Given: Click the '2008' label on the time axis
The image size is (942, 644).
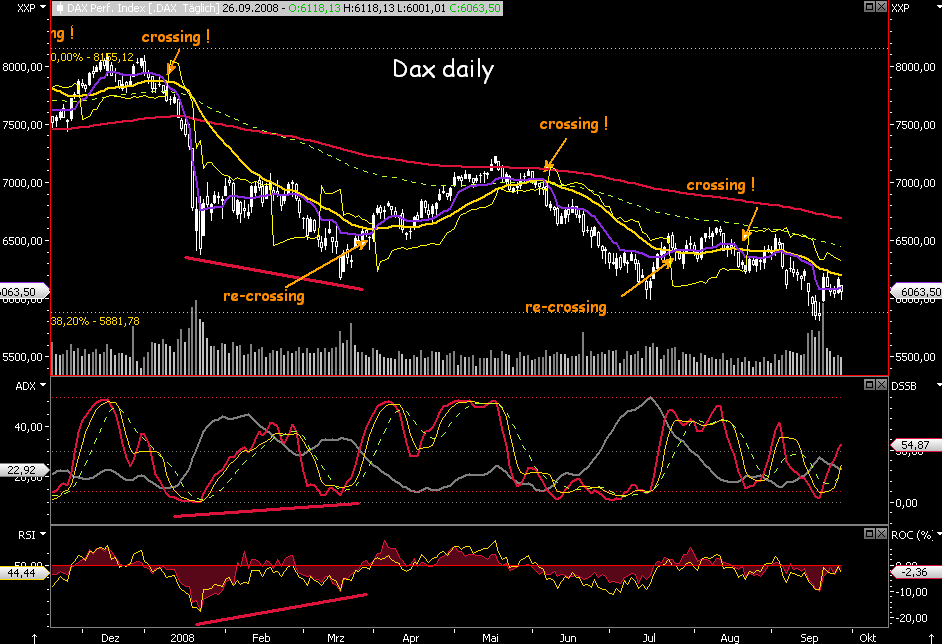Looking at the screenshot, I should point(183,638).
